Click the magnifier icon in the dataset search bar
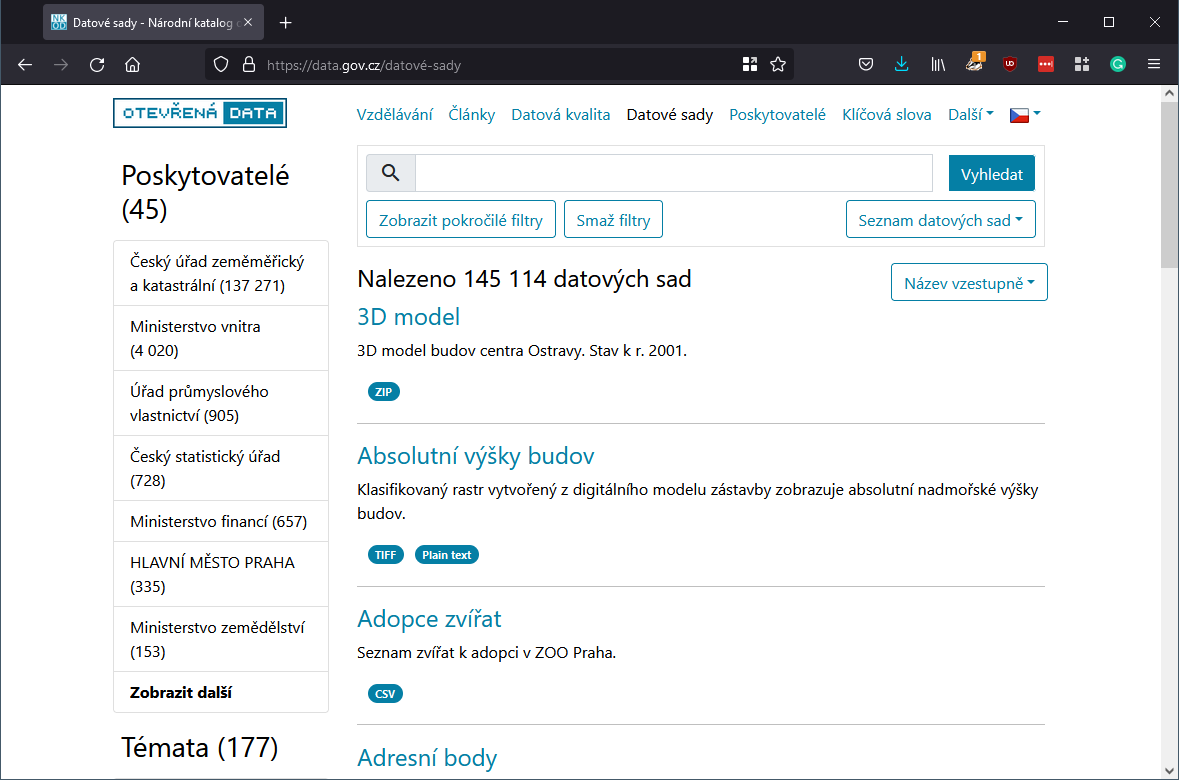Screen dimensions: 1179x780 [x=390, y=172]
